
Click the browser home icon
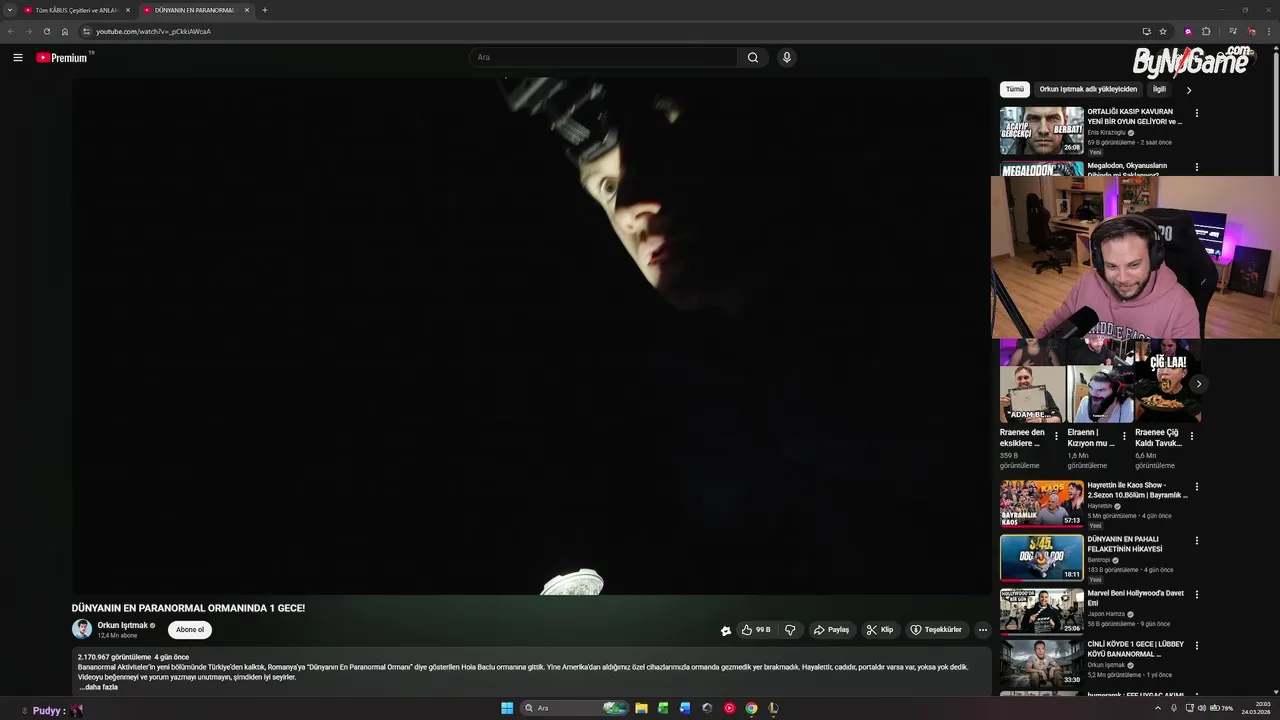click(x=65, y=31)
